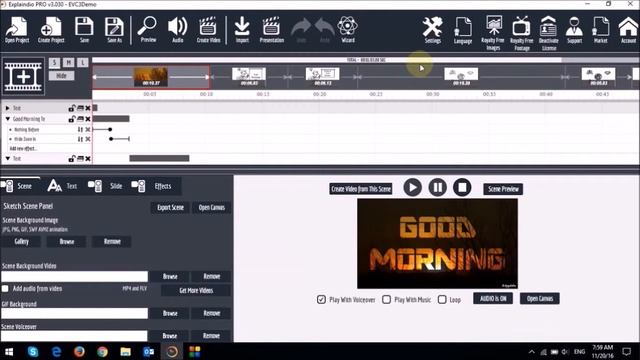Enable the Loop checkbox
Screen dimensions: 640x360
[x=442, y=300]
